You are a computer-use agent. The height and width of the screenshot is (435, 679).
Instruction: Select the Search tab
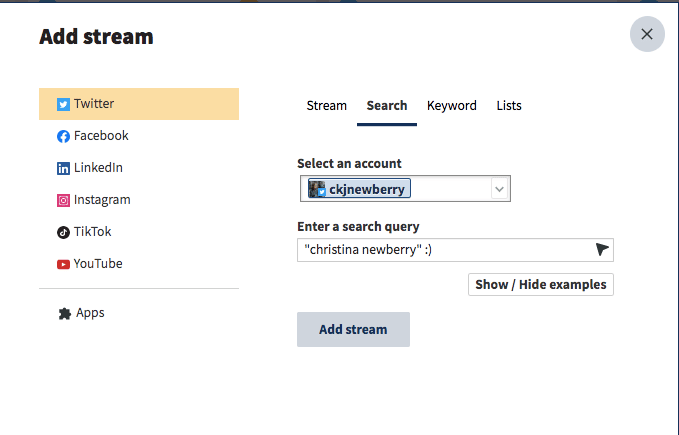click(x=386, y=105)
